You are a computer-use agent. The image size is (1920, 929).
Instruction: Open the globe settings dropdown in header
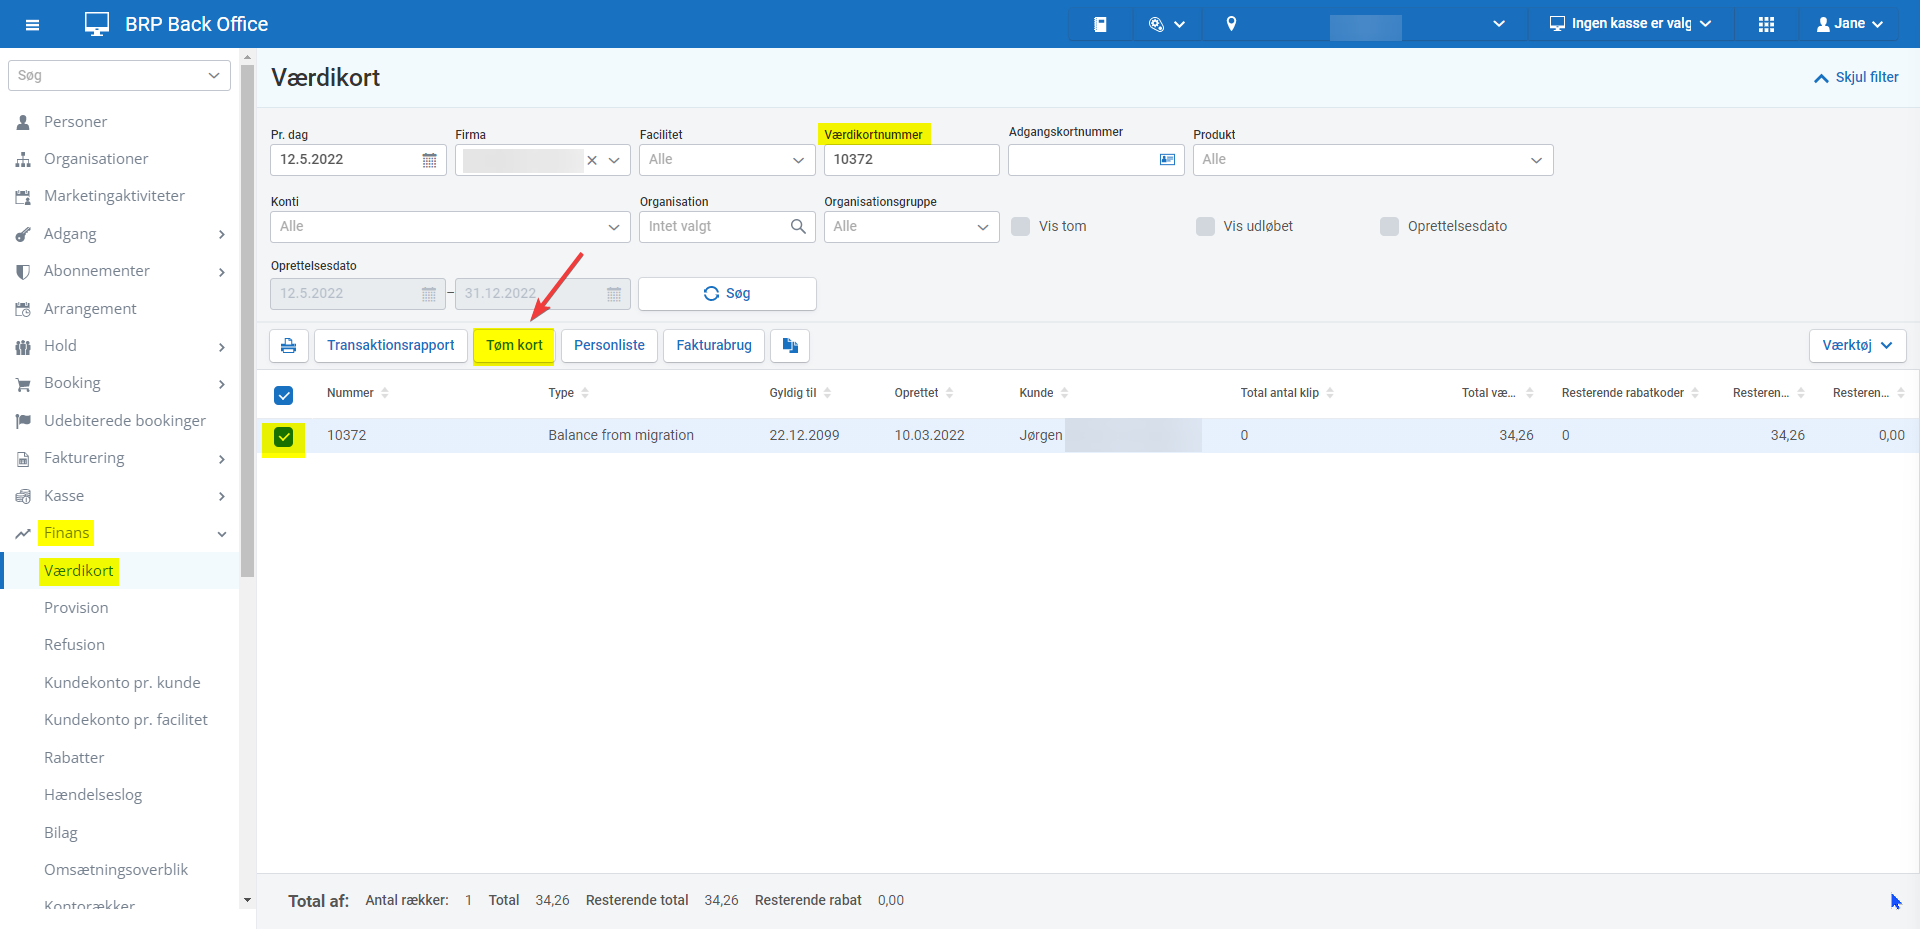tap(1167, 24)
